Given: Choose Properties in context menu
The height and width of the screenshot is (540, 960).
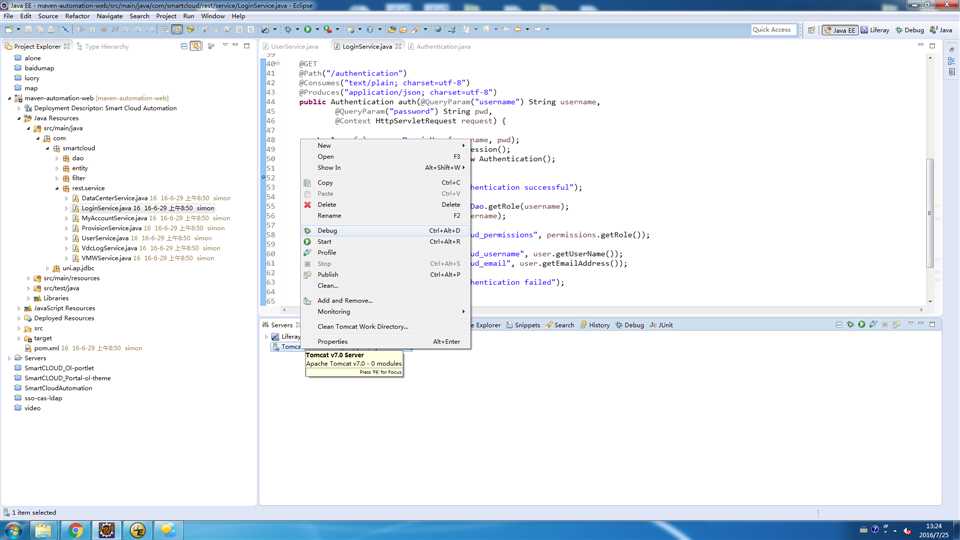Looking at the screenshot, I should click(386, 342).
